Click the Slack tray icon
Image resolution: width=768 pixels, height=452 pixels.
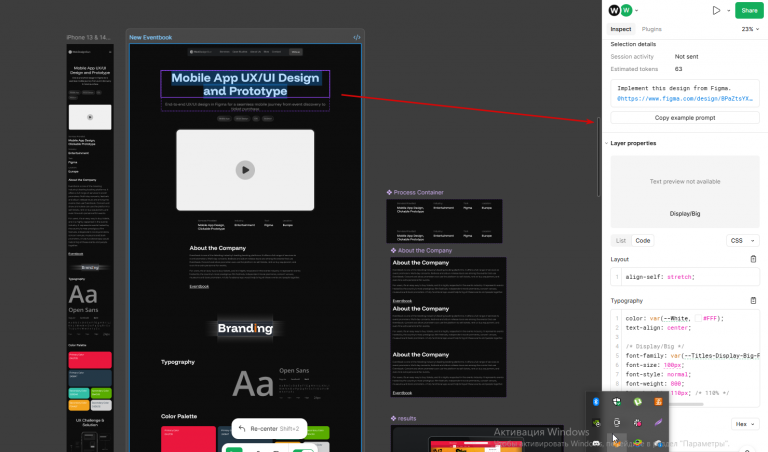coord(637,423)
